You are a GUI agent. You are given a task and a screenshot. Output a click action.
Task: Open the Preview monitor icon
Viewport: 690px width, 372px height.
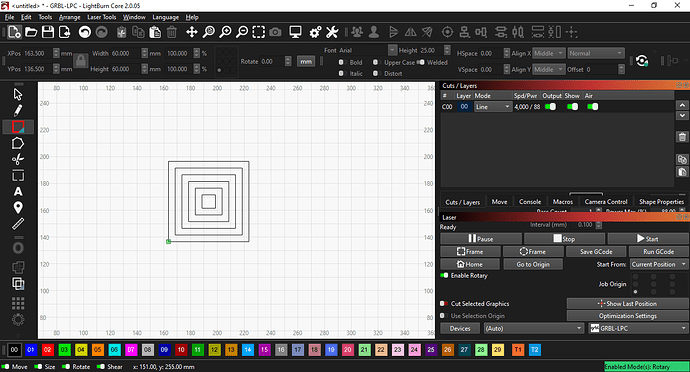pyautogui.click(x=295, y=32)
